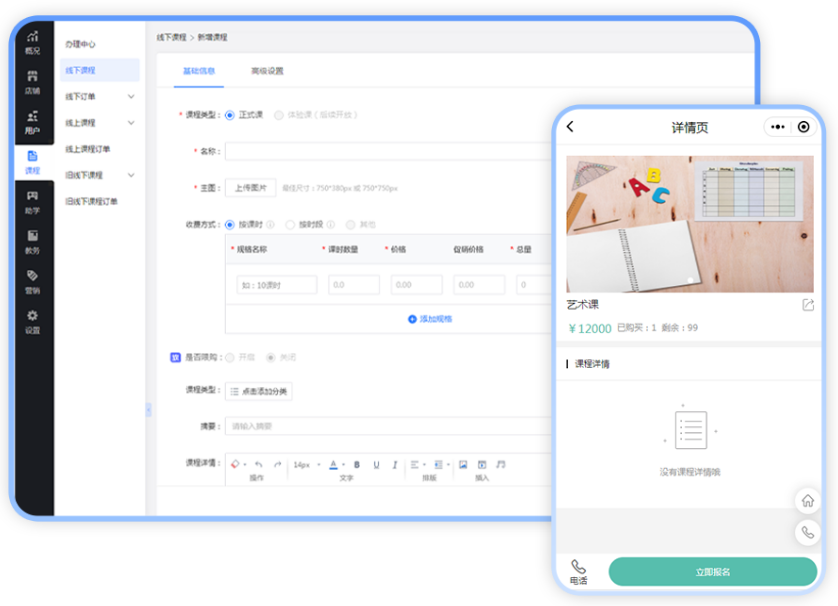Click the 添加规格 add spec link

[430, 319]
